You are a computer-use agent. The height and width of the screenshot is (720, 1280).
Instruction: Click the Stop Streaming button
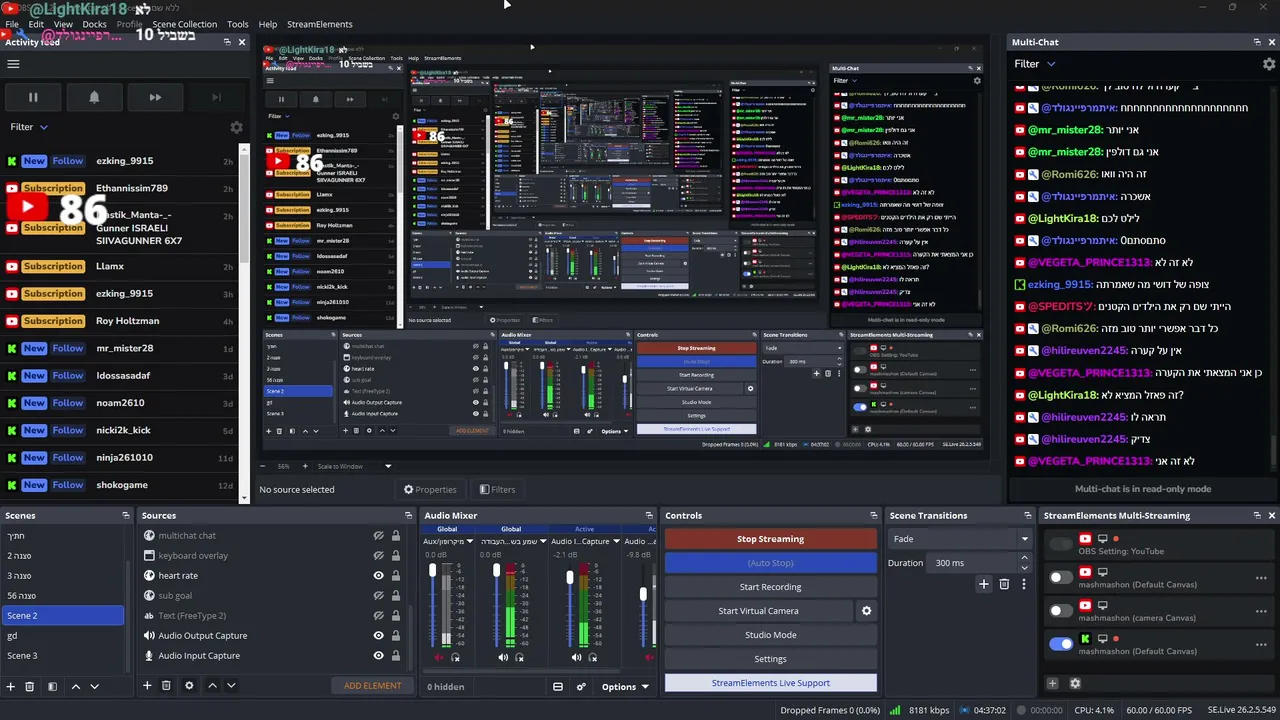coord(771,539)
